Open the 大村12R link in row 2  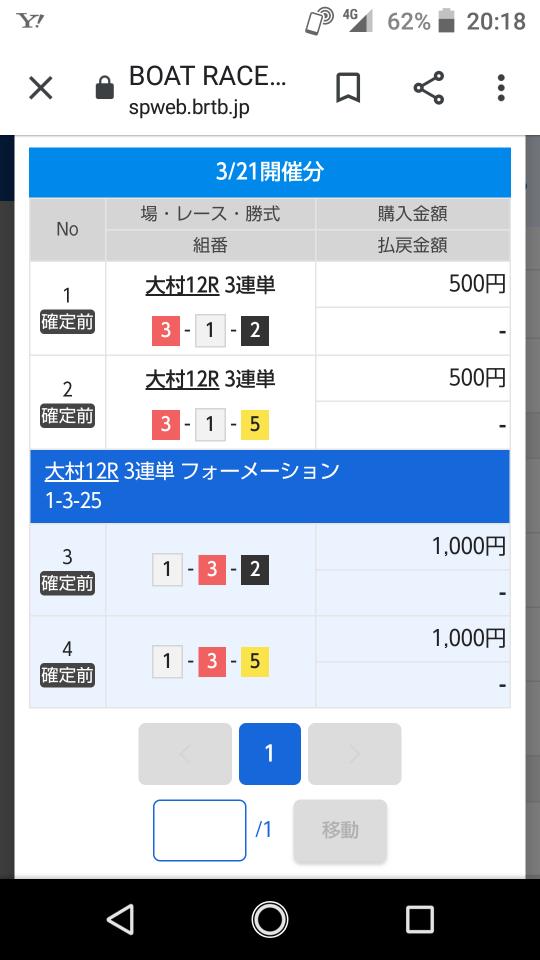182,379
